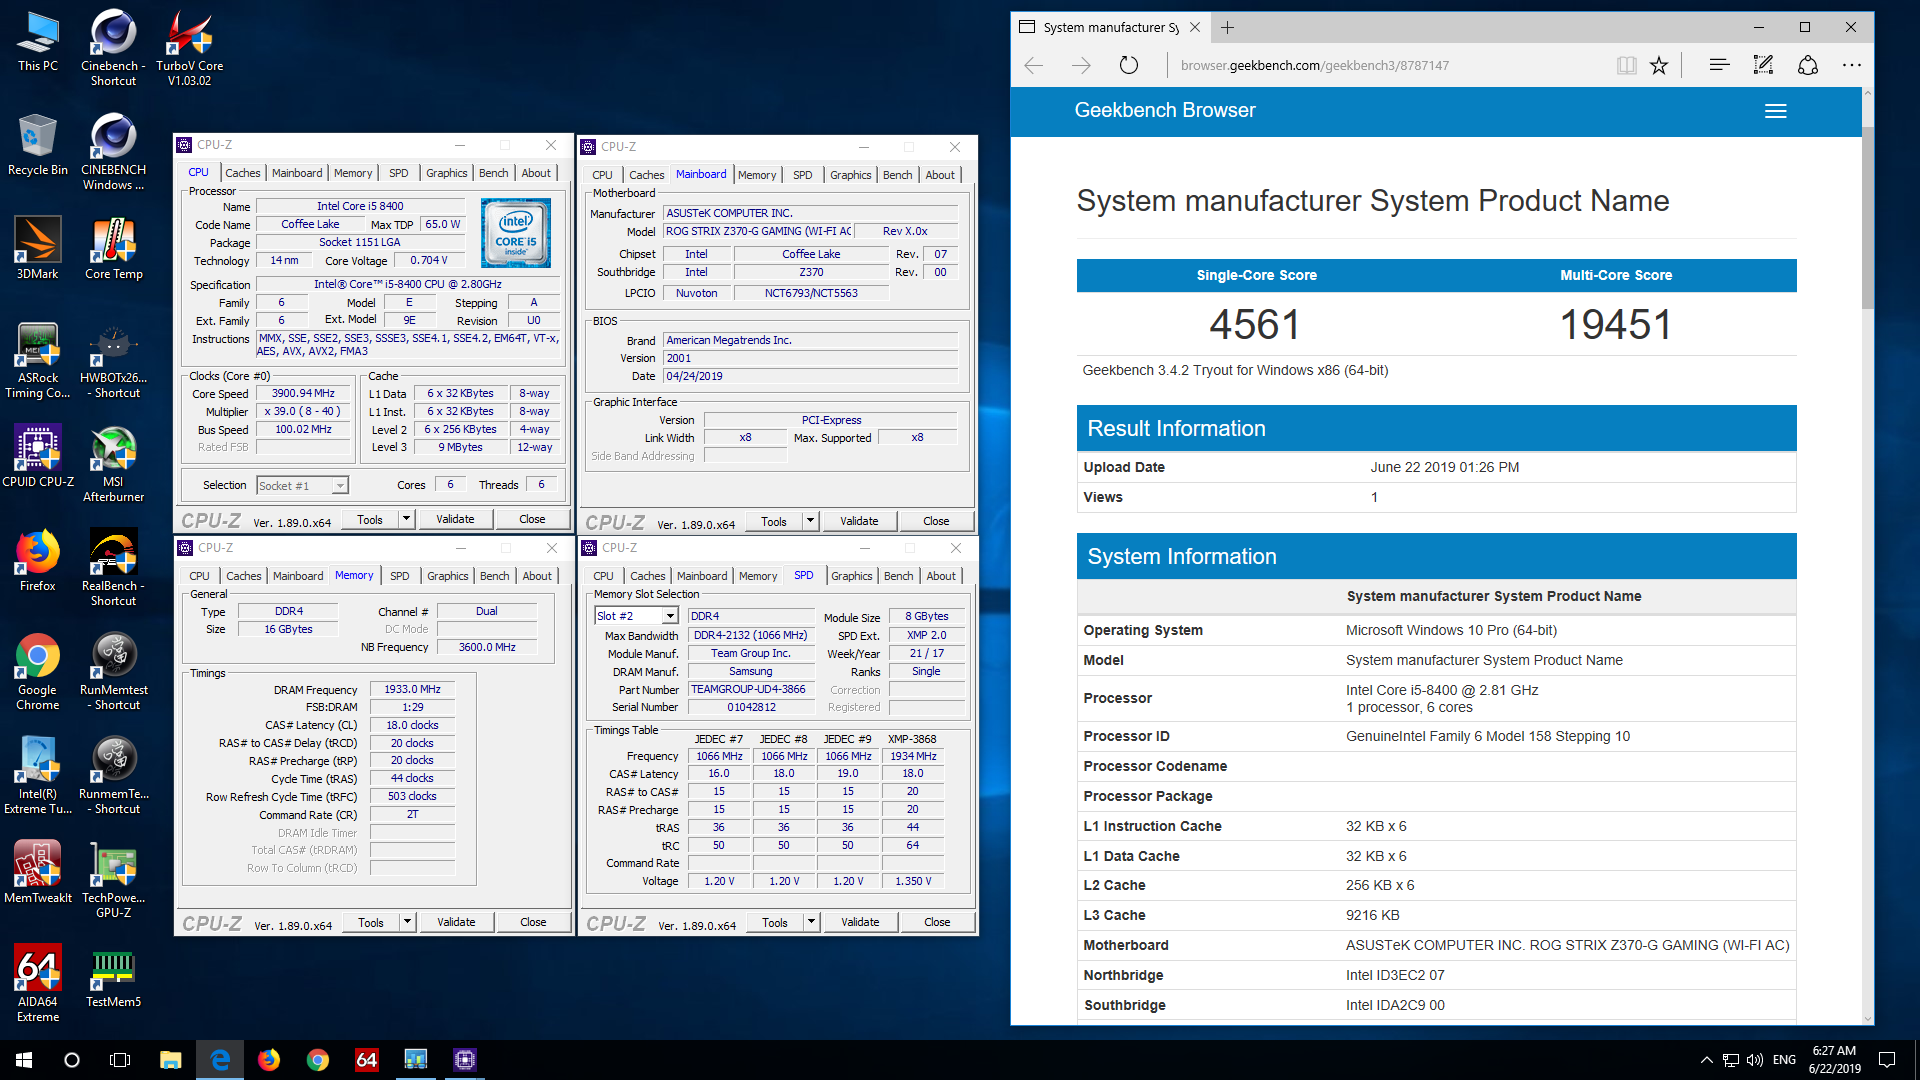1920x1080 pixels.
Task: Launch TurboV Core V1.03.02 icon
Action: [189, 48]
